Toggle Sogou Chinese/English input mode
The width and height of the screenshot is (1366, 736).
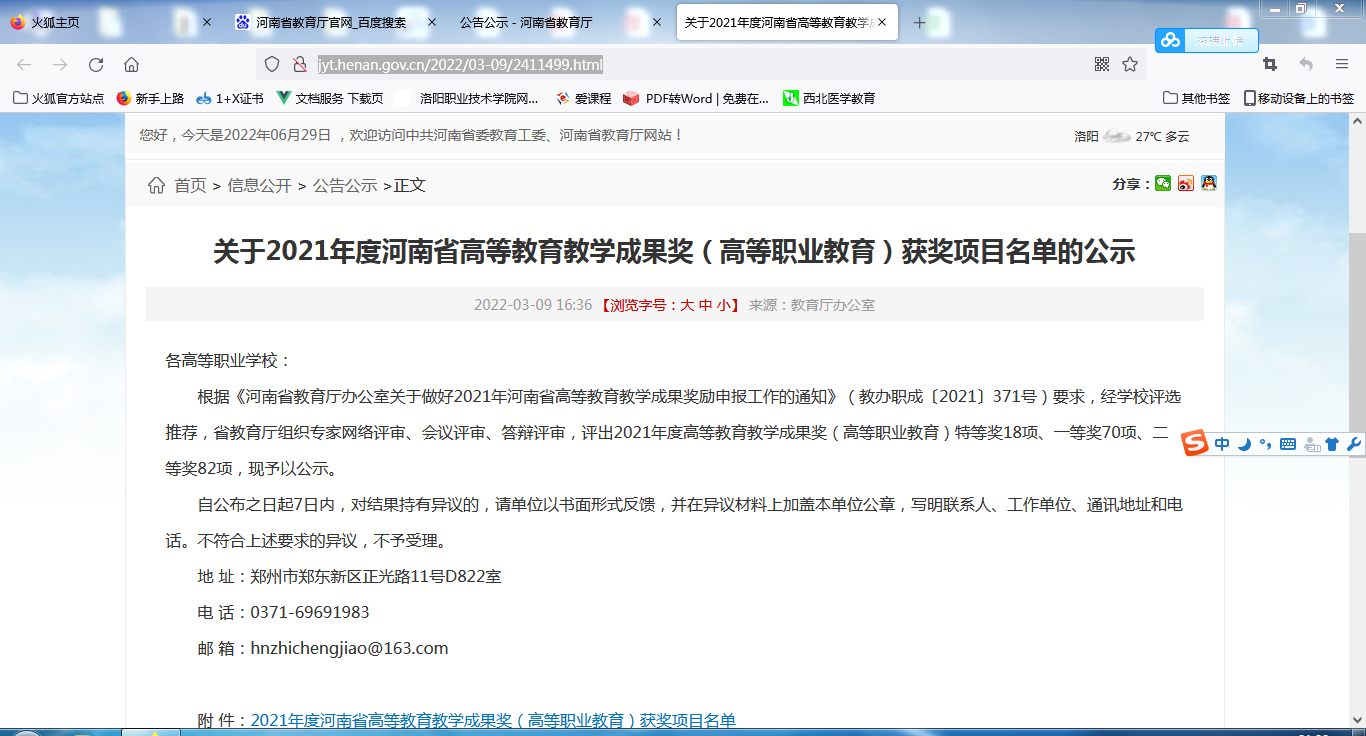(1222, 444)
